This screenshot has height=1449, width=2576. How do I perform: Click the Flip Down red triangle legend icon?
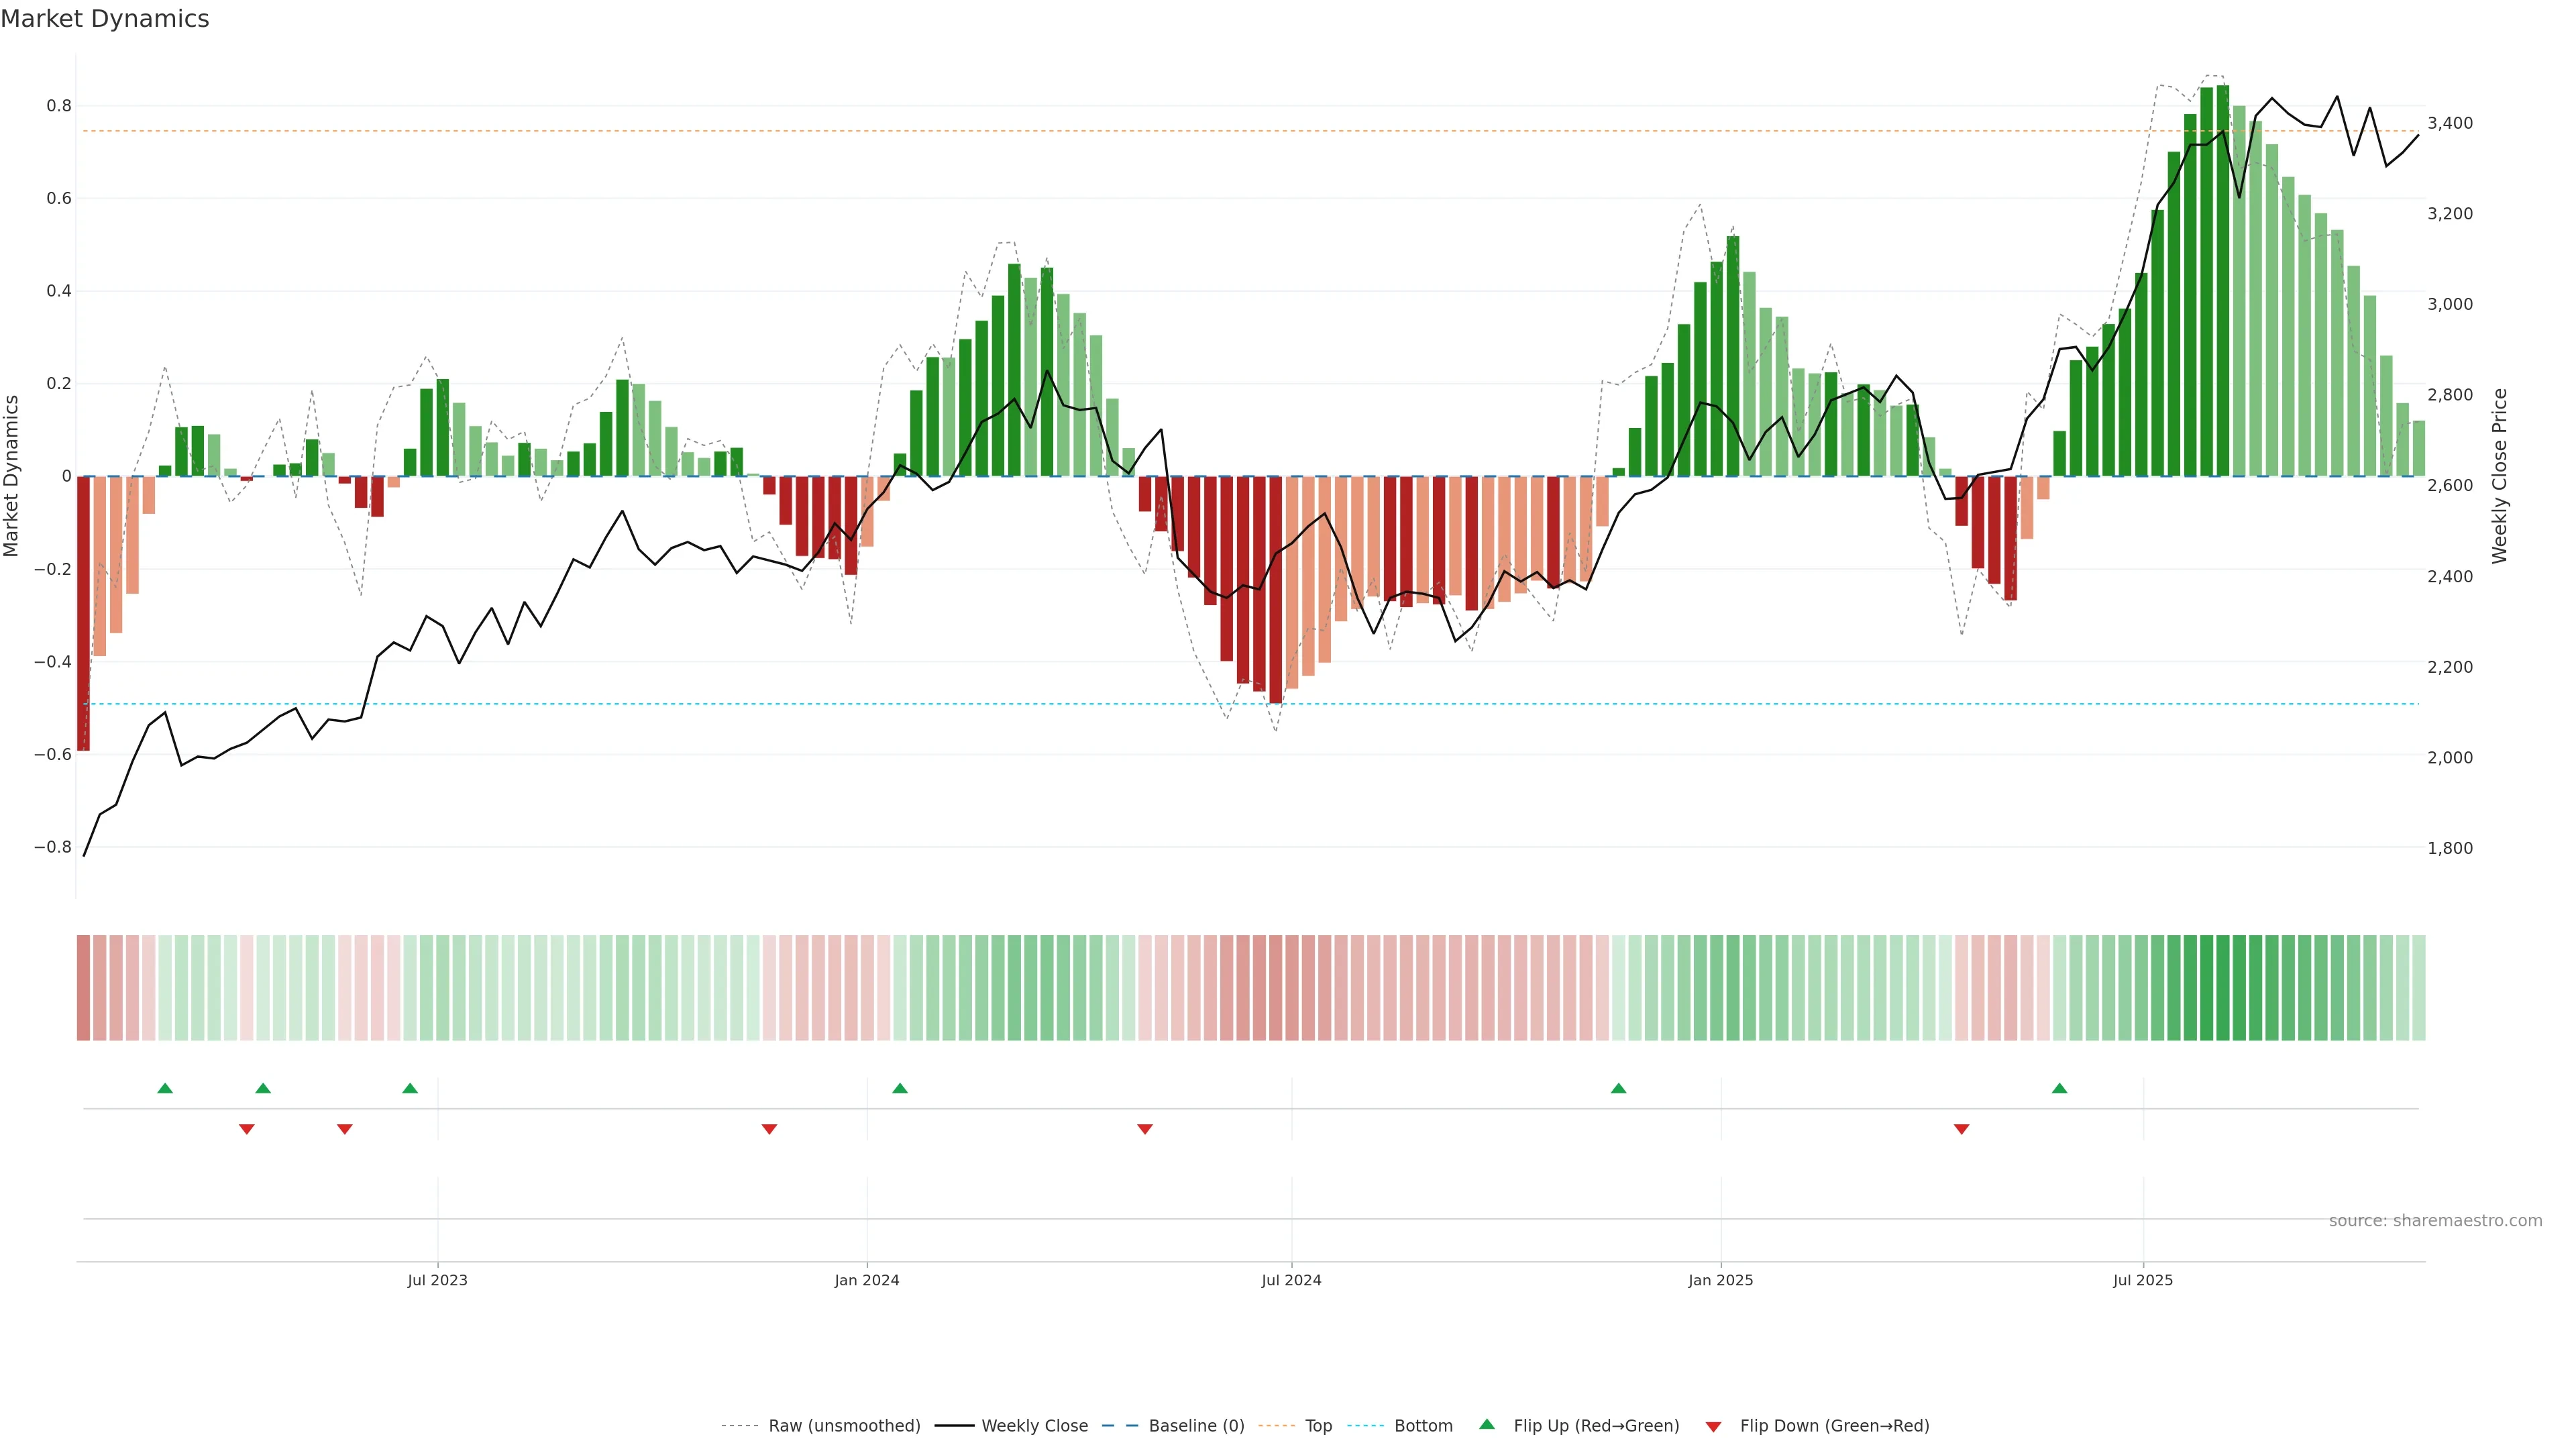click(1713, 1426)
